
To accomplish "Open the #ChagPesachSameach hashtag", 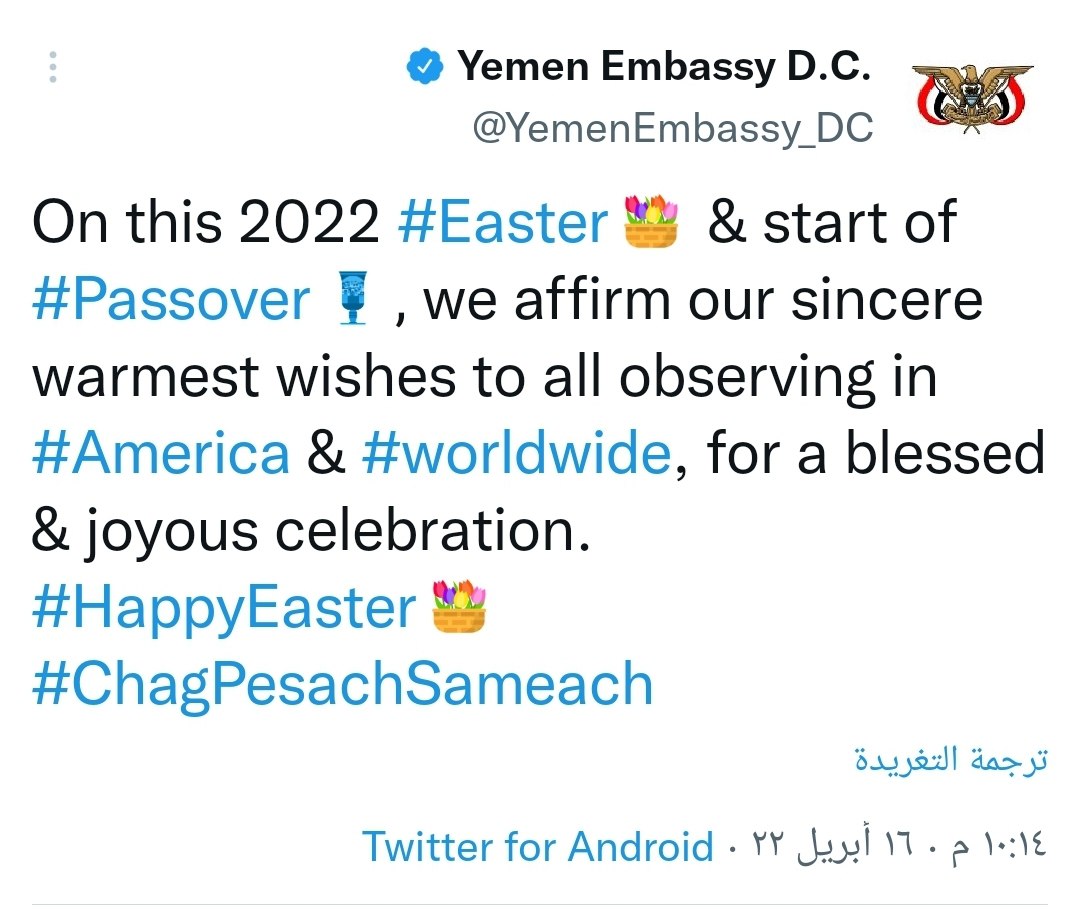I will (343, 684).
